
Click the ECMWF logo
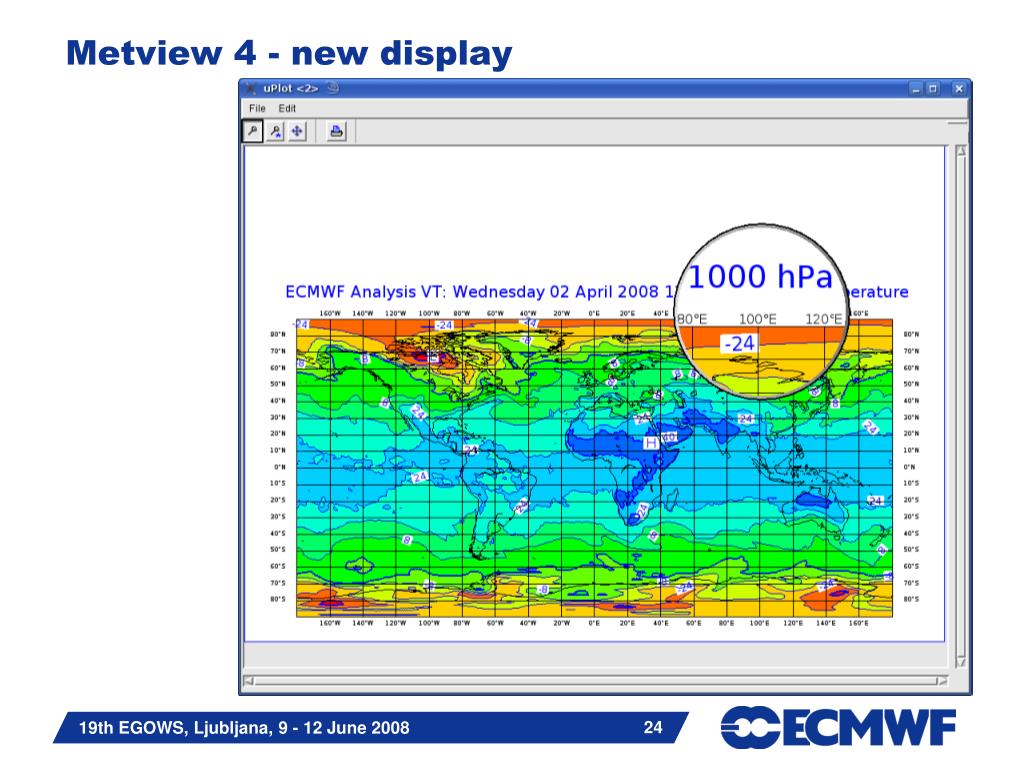pyautogui.click(x=839, y=727)
